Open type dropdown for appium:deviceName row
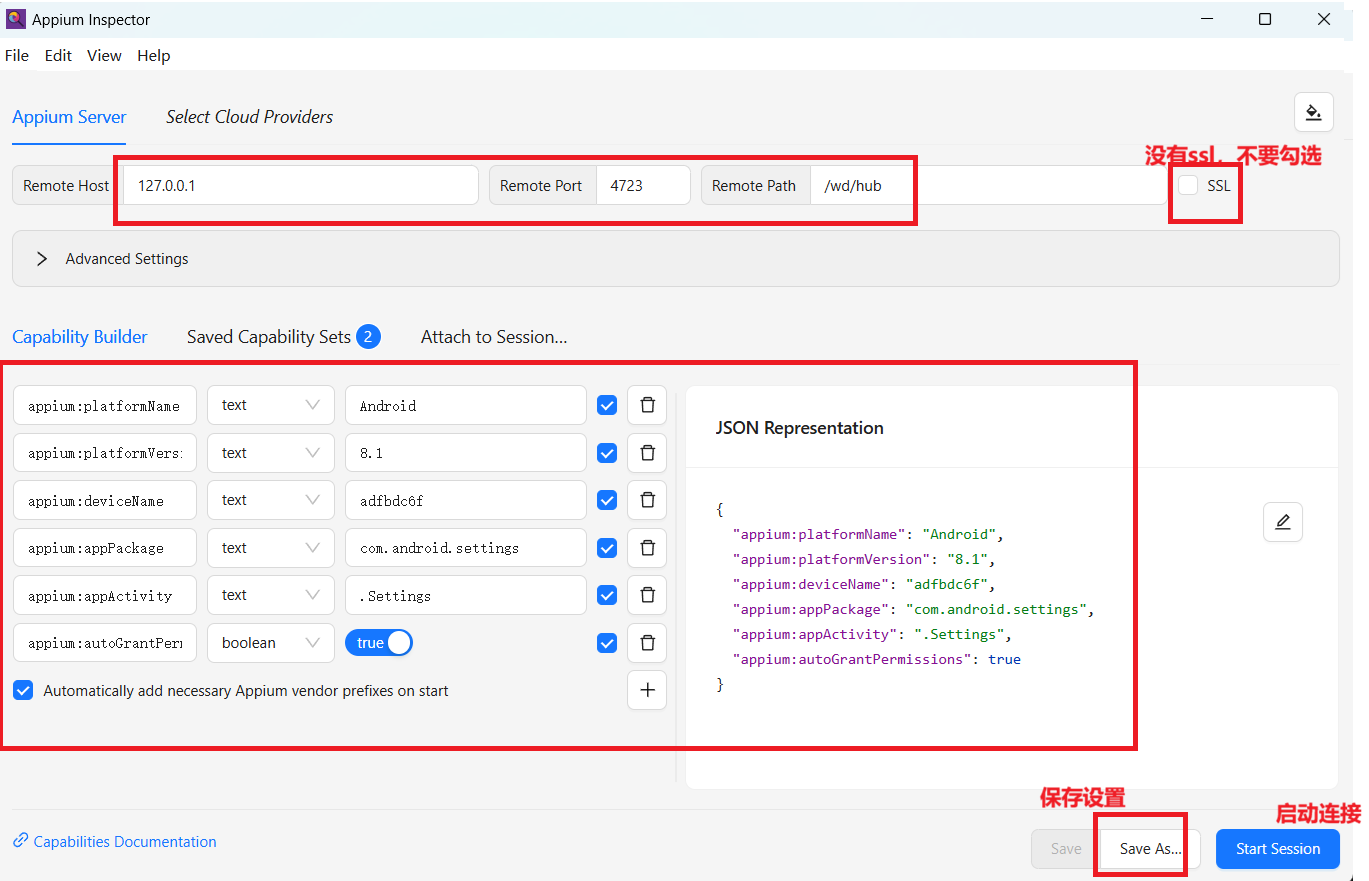Image resolution: width=1369 pixels, height=881 pixels. coord(271,500)
